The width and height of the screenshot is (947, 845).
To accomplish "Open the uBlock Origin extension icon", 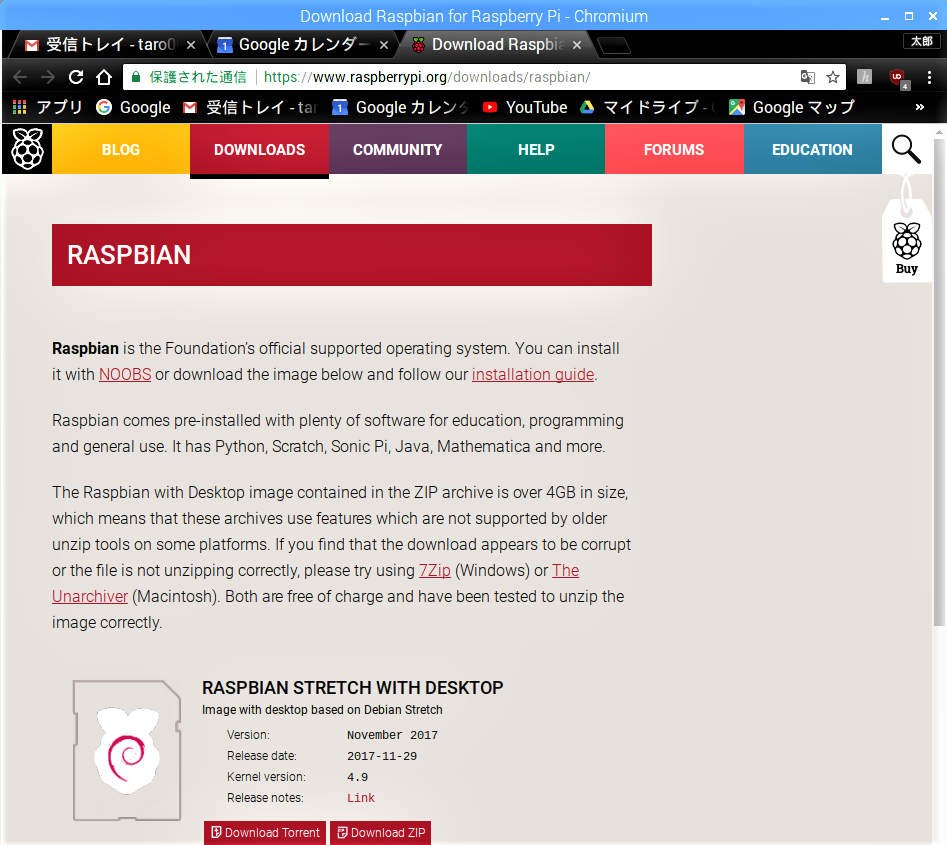I will [897, 77].
